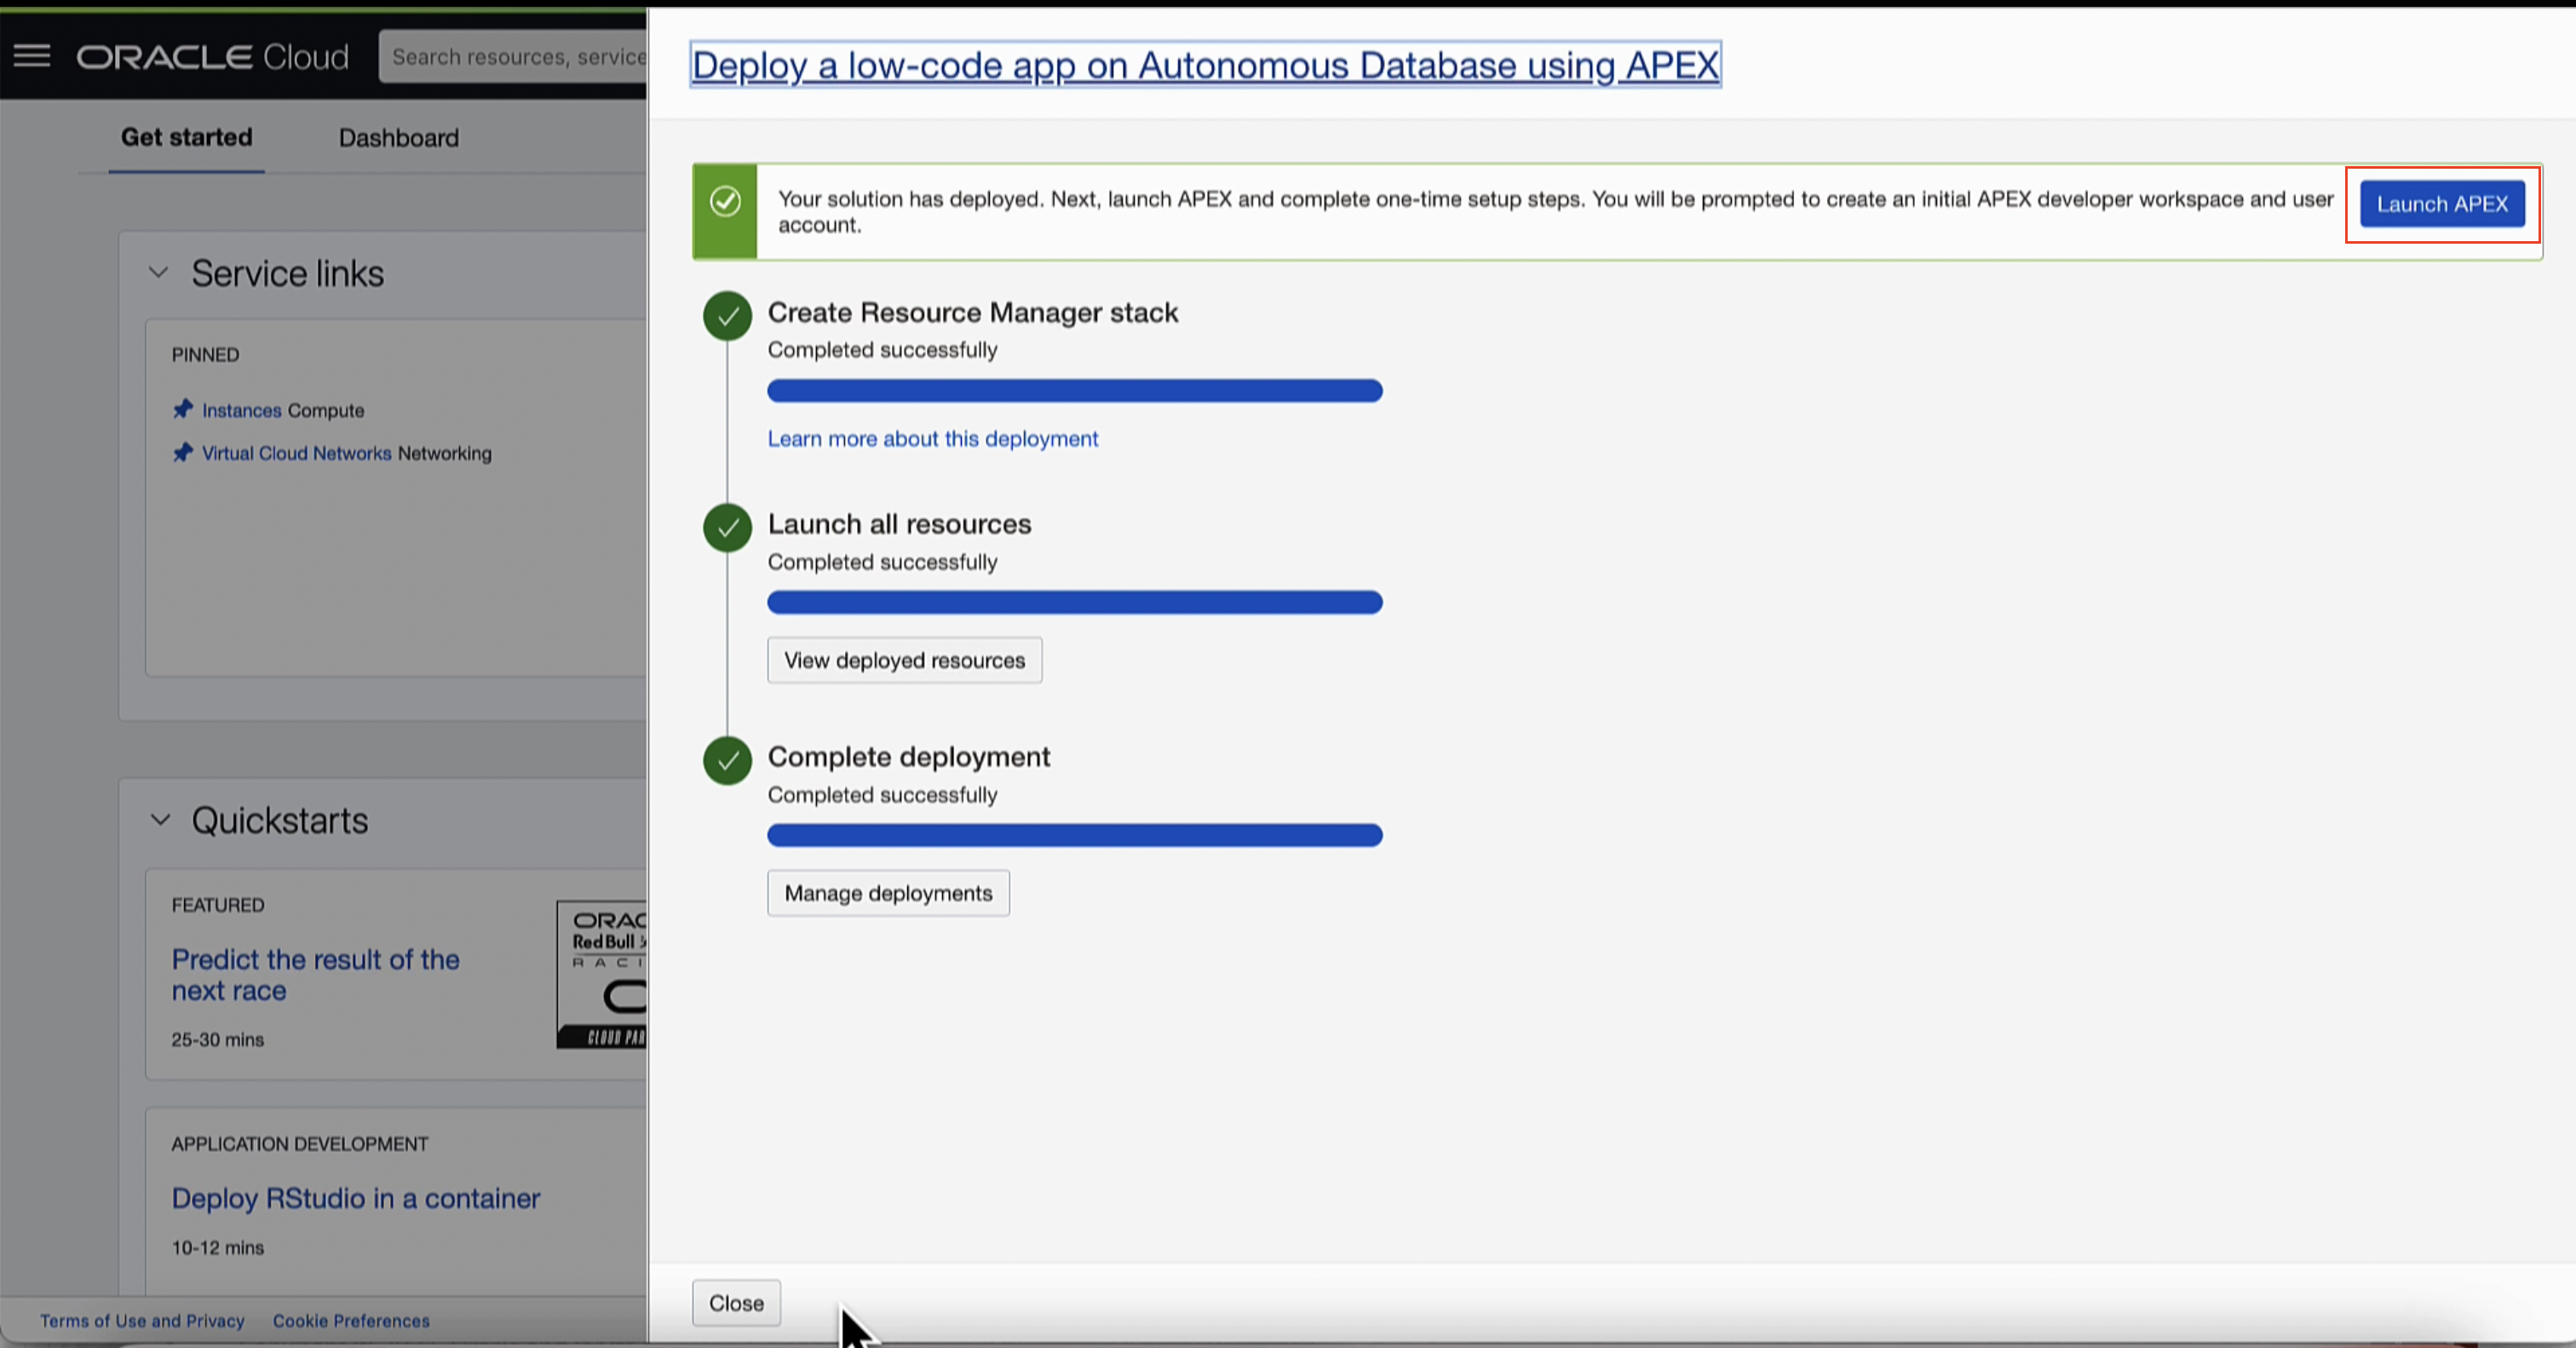This screenshot has width=2576, height=1348.
Task: Click the Oracle Cloud logo
Action: coord(213,57)
